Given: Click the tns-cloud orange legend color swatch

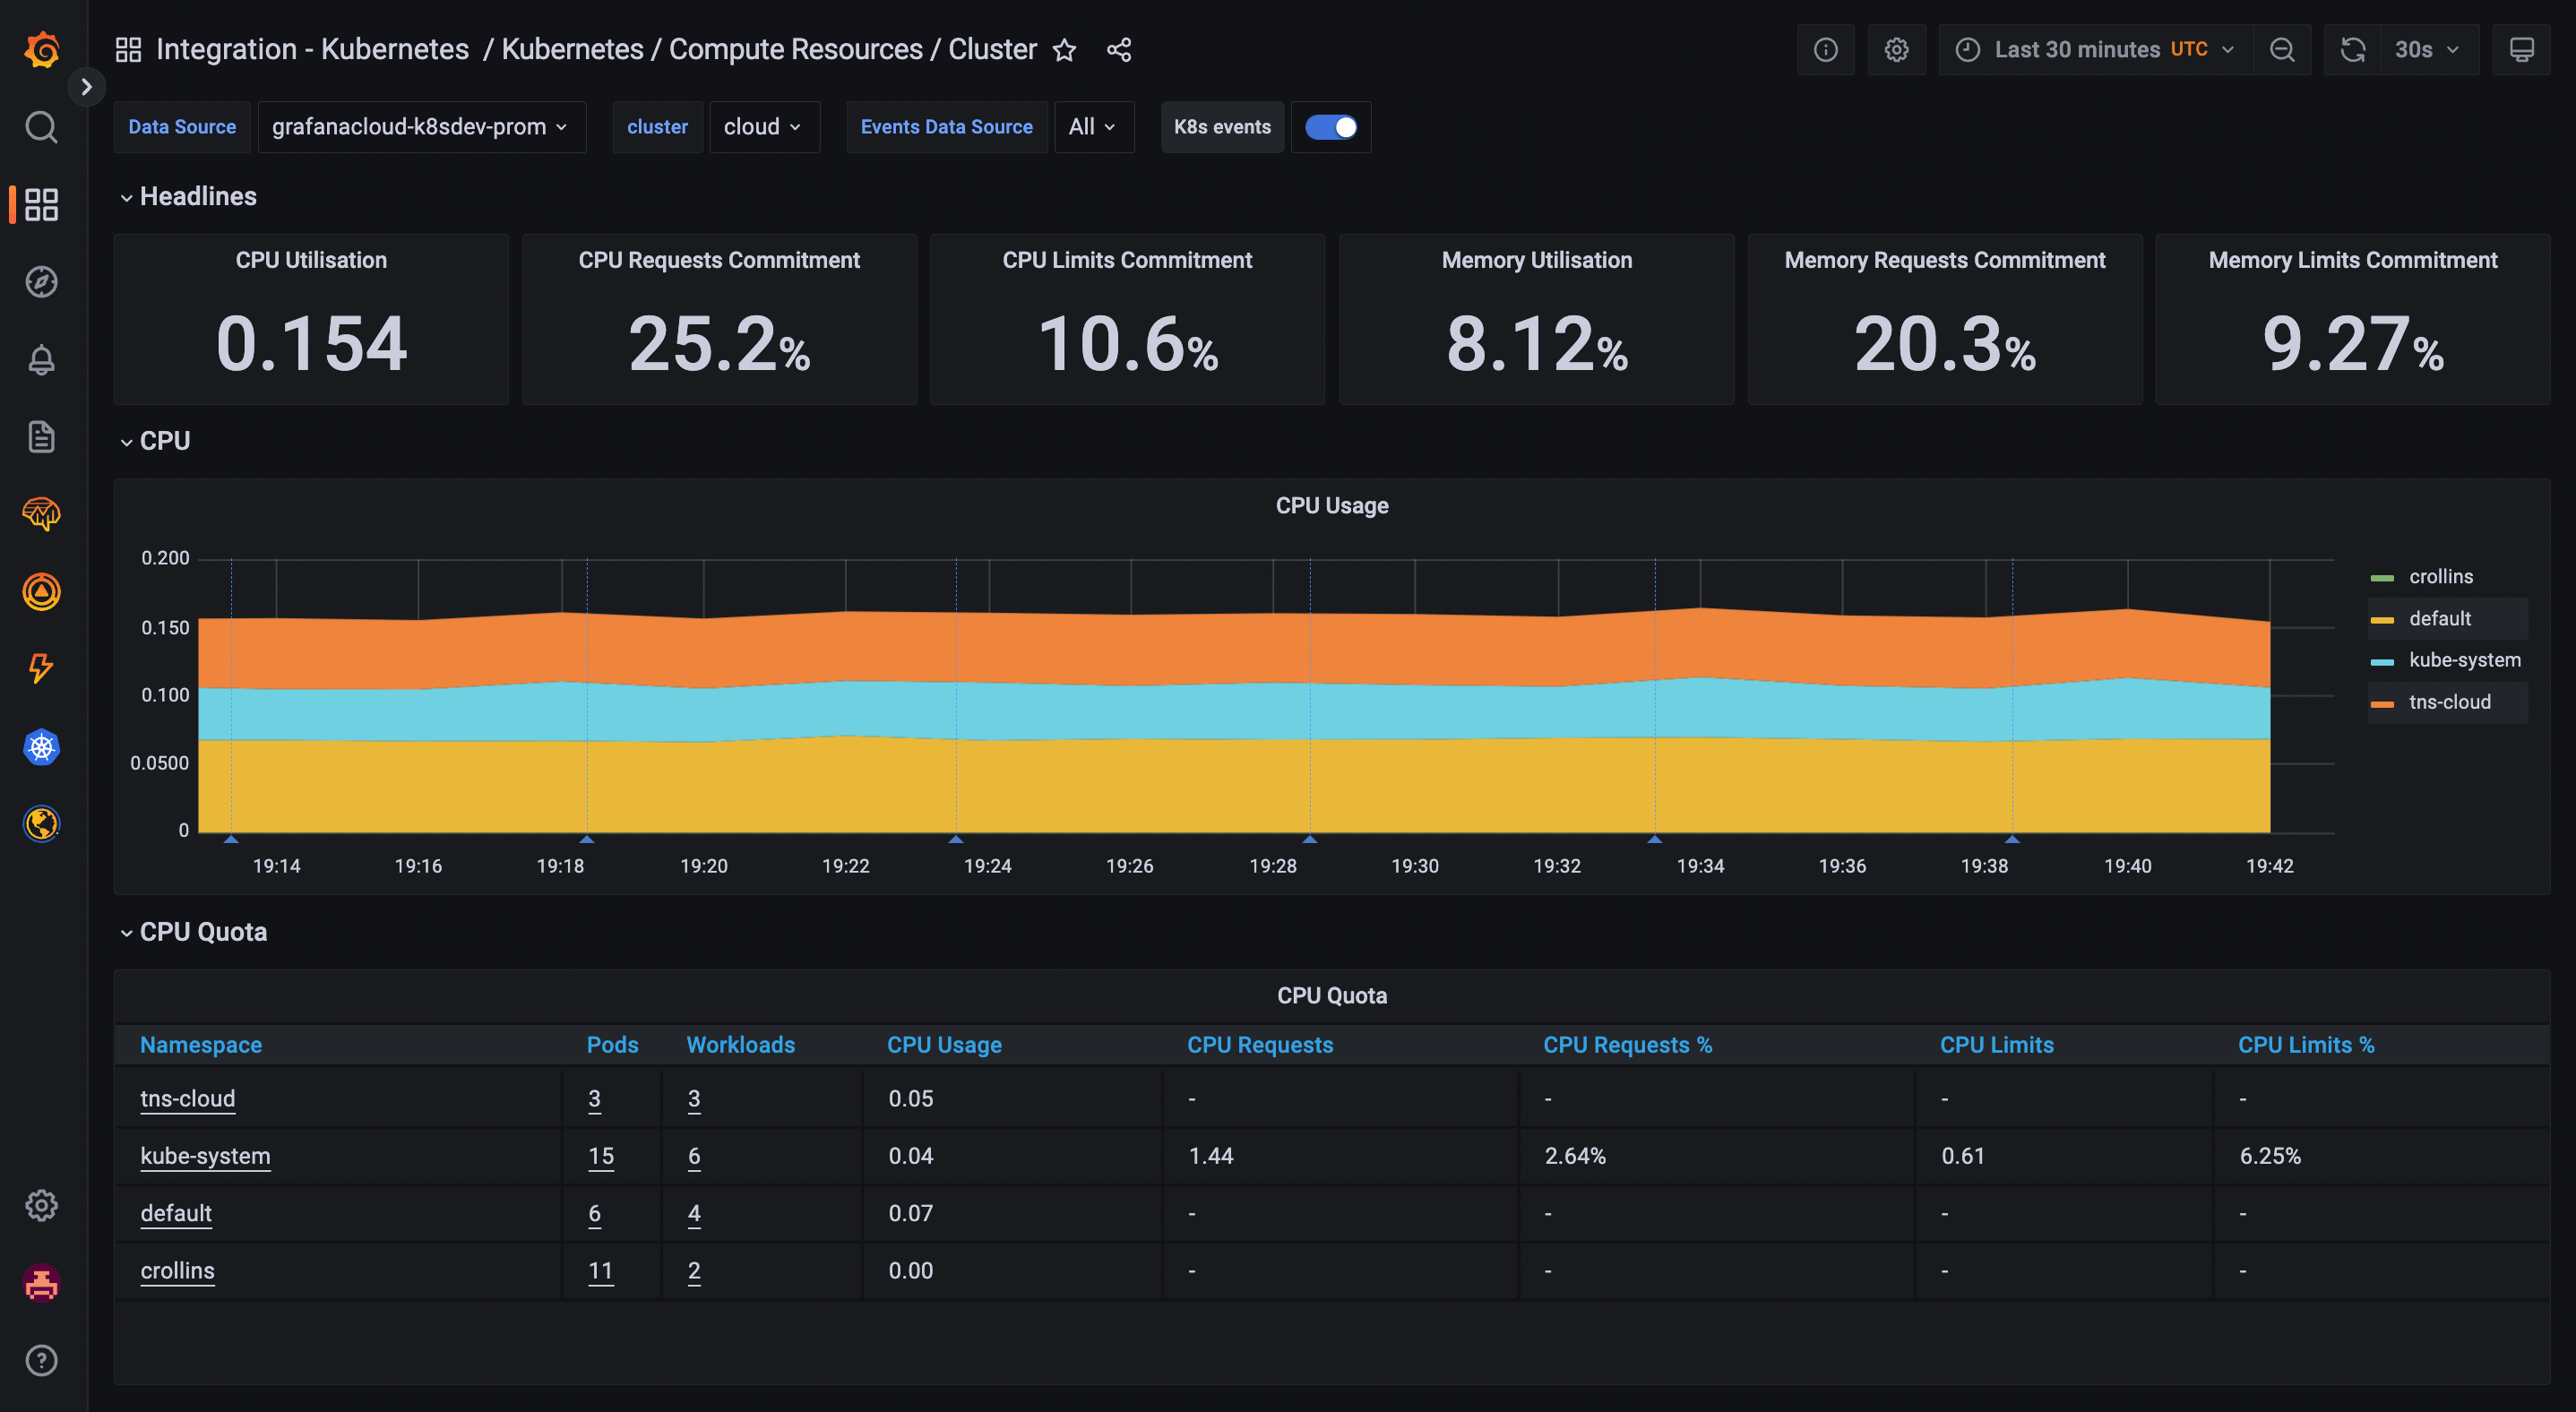Looking at the screenshot, I should (2382, 704).
